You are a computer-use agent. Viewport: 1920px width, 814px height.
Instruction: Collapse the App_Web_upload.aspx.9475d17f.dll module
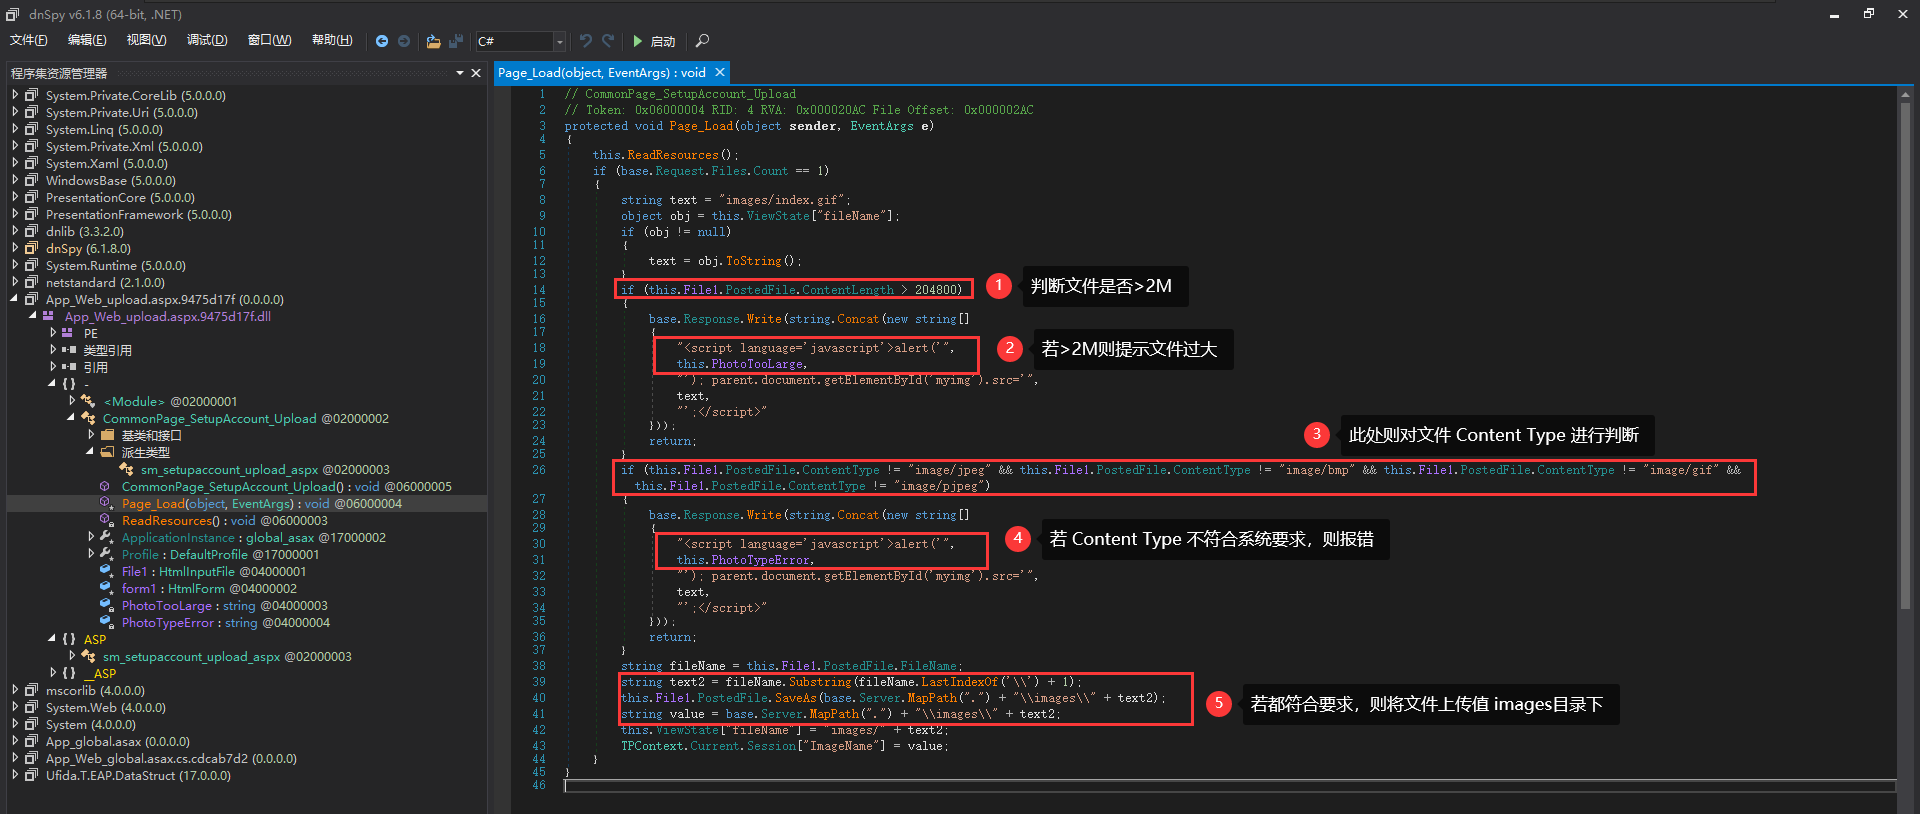coord(33,316)
